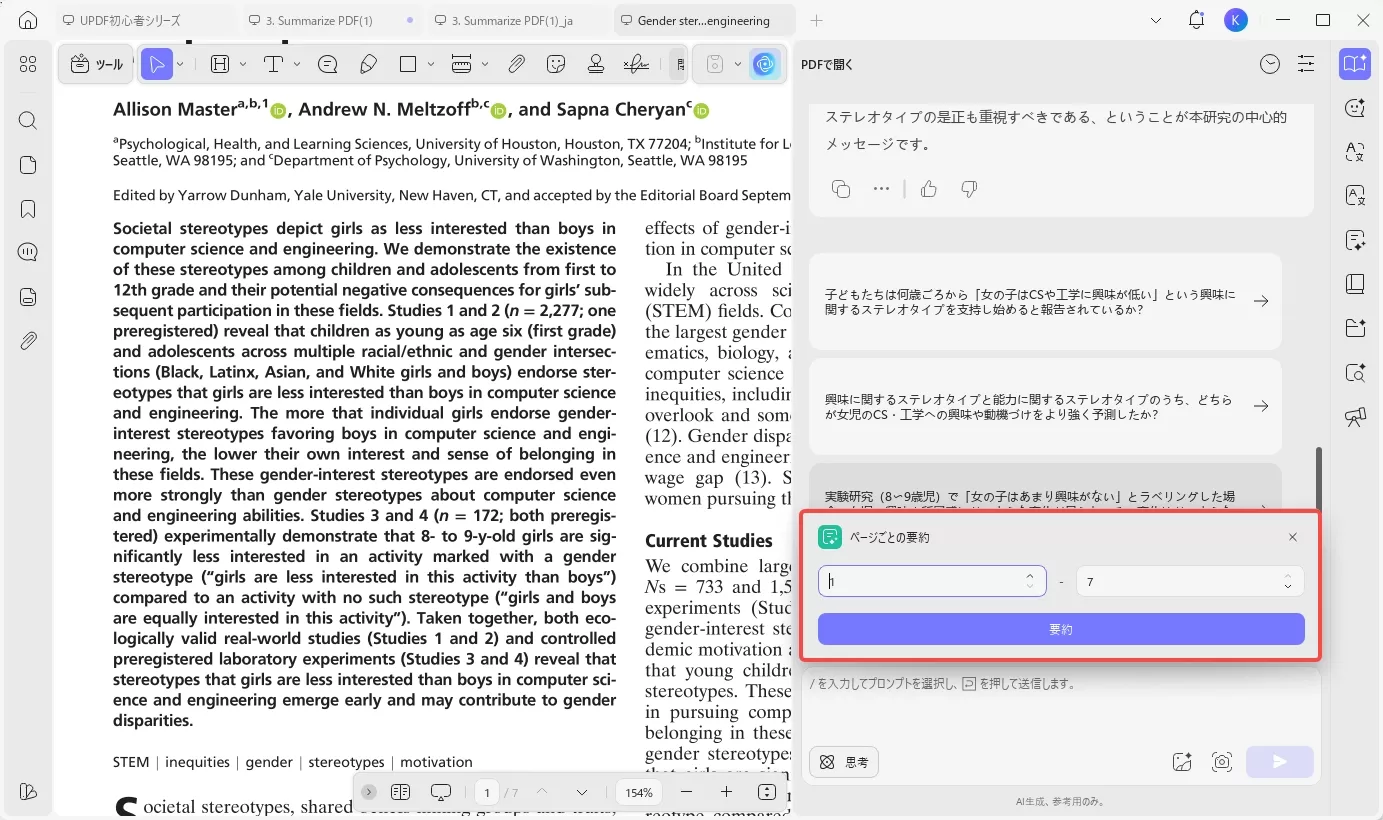1383x820 pixels.
Task: Expand the page navigation dropdown chevron
Action: 582,791
